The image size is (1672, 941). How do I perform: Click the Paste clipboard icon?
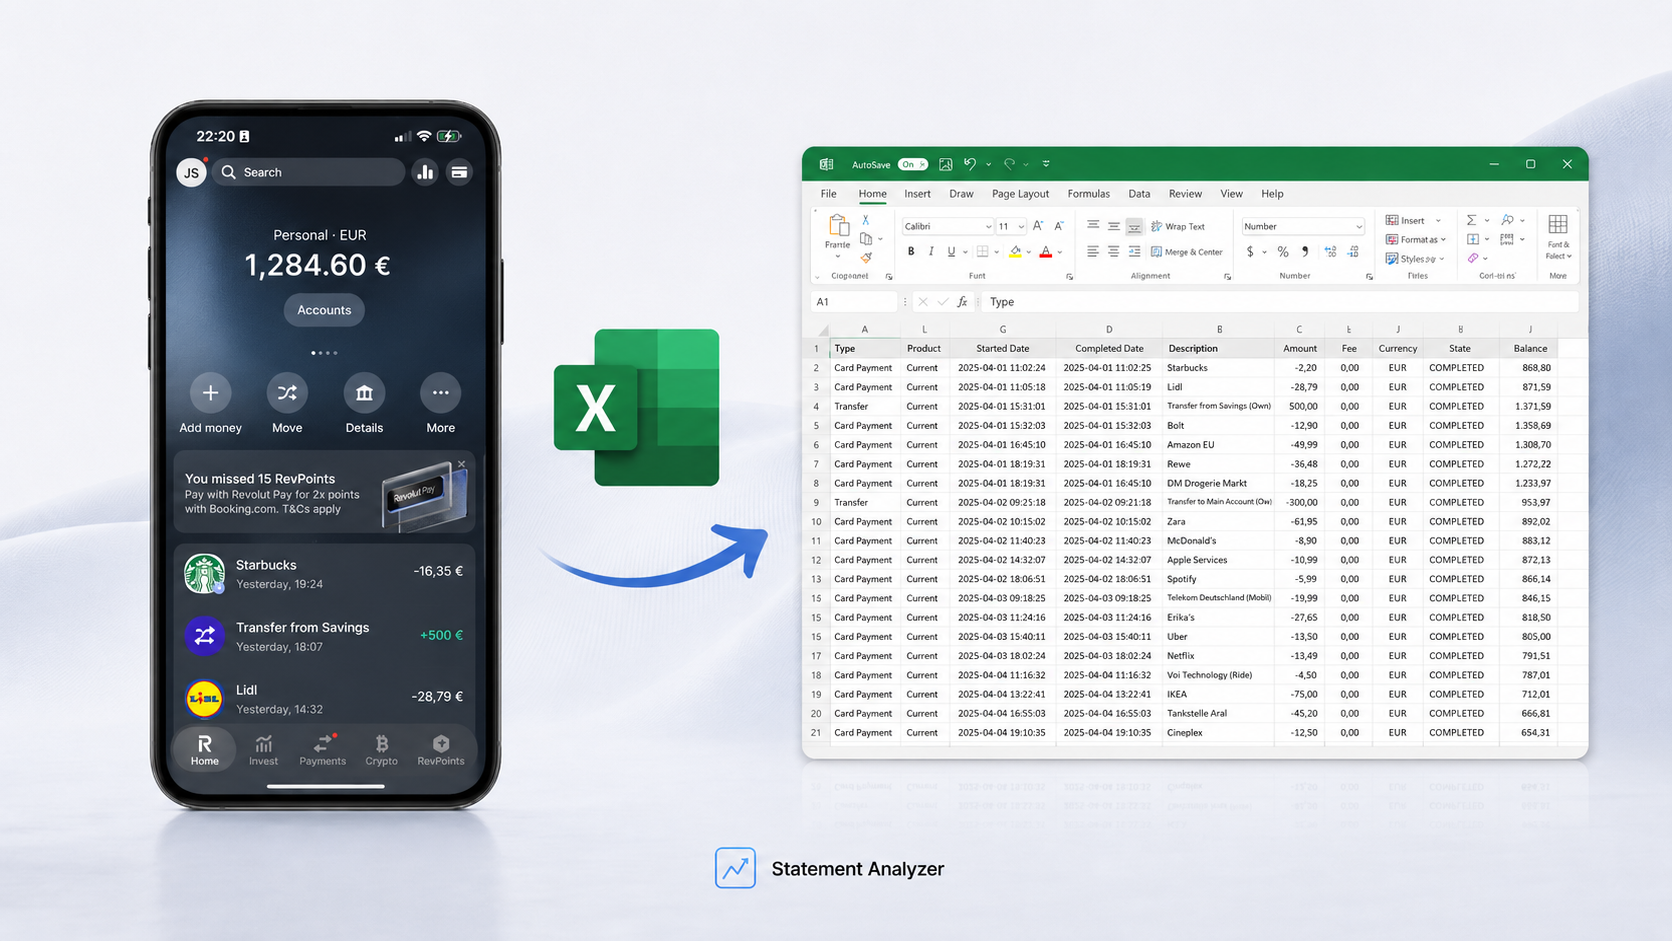point(838,227)
